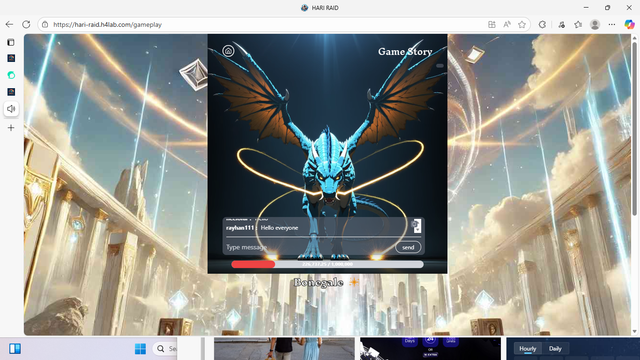Switch to the green circle vertical tab

[11, 75]
